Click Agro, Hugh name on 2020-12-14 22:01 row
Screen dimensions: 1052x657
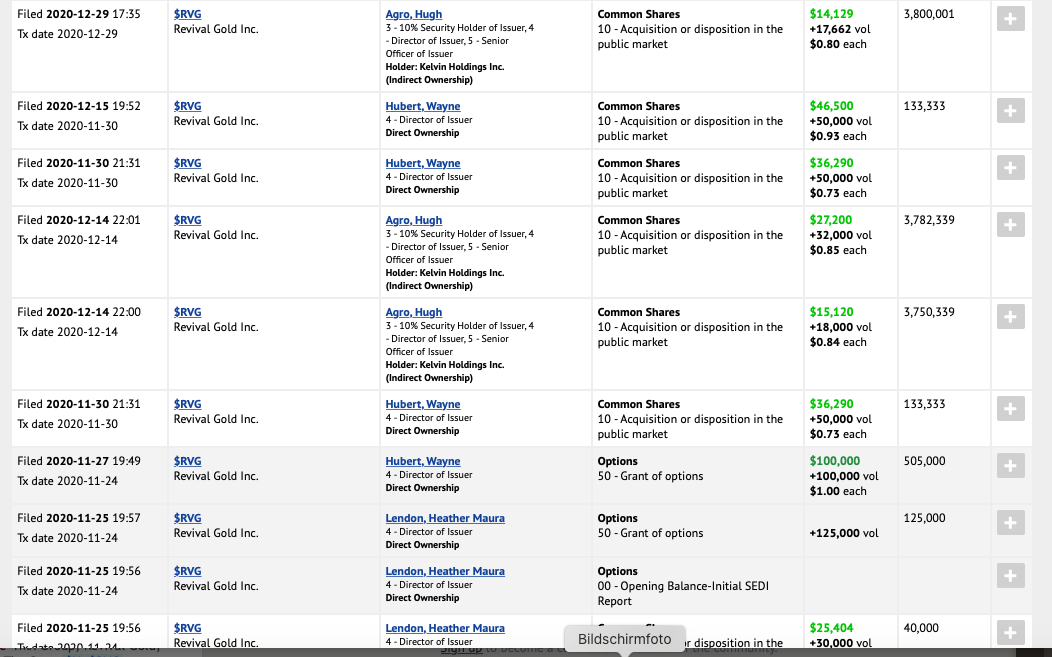click(x=413, y=220)
